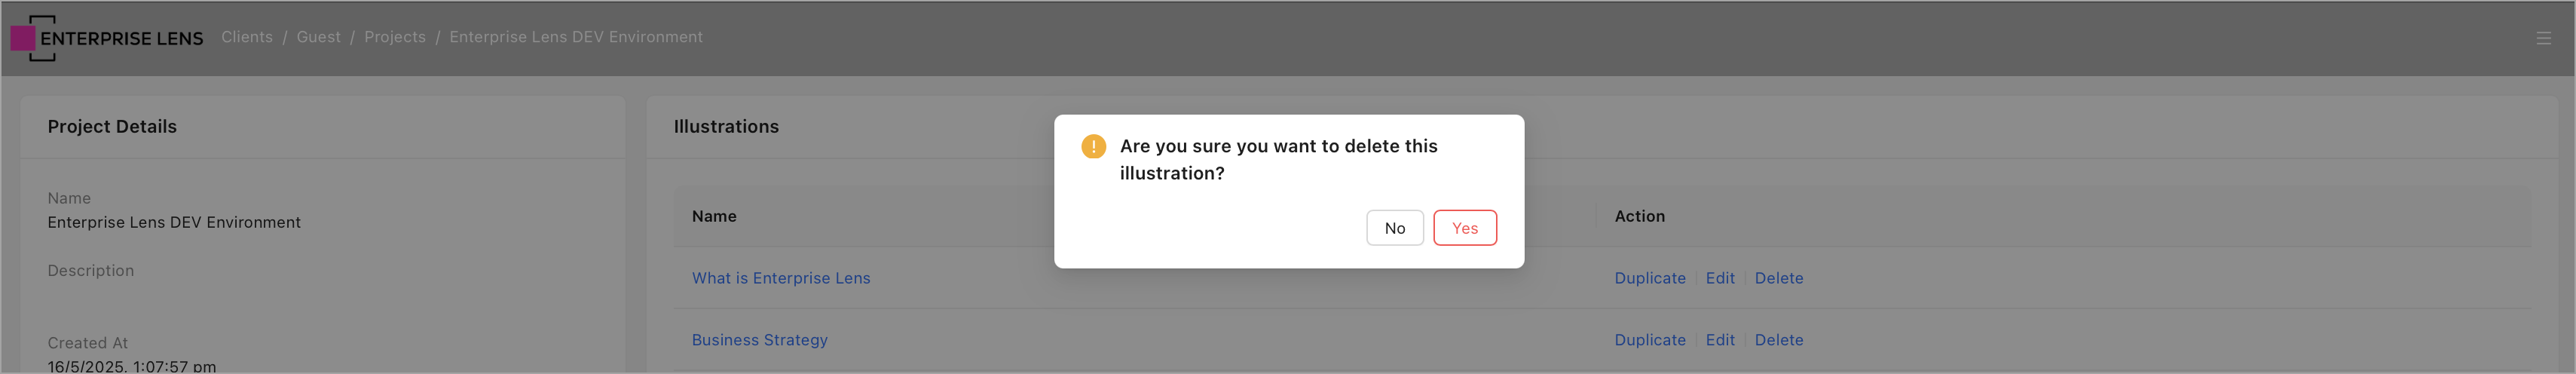The image size is (2576, 374).
Task: Delete the What is Enterprise Lens illustration
Action: coord(1778,278)
